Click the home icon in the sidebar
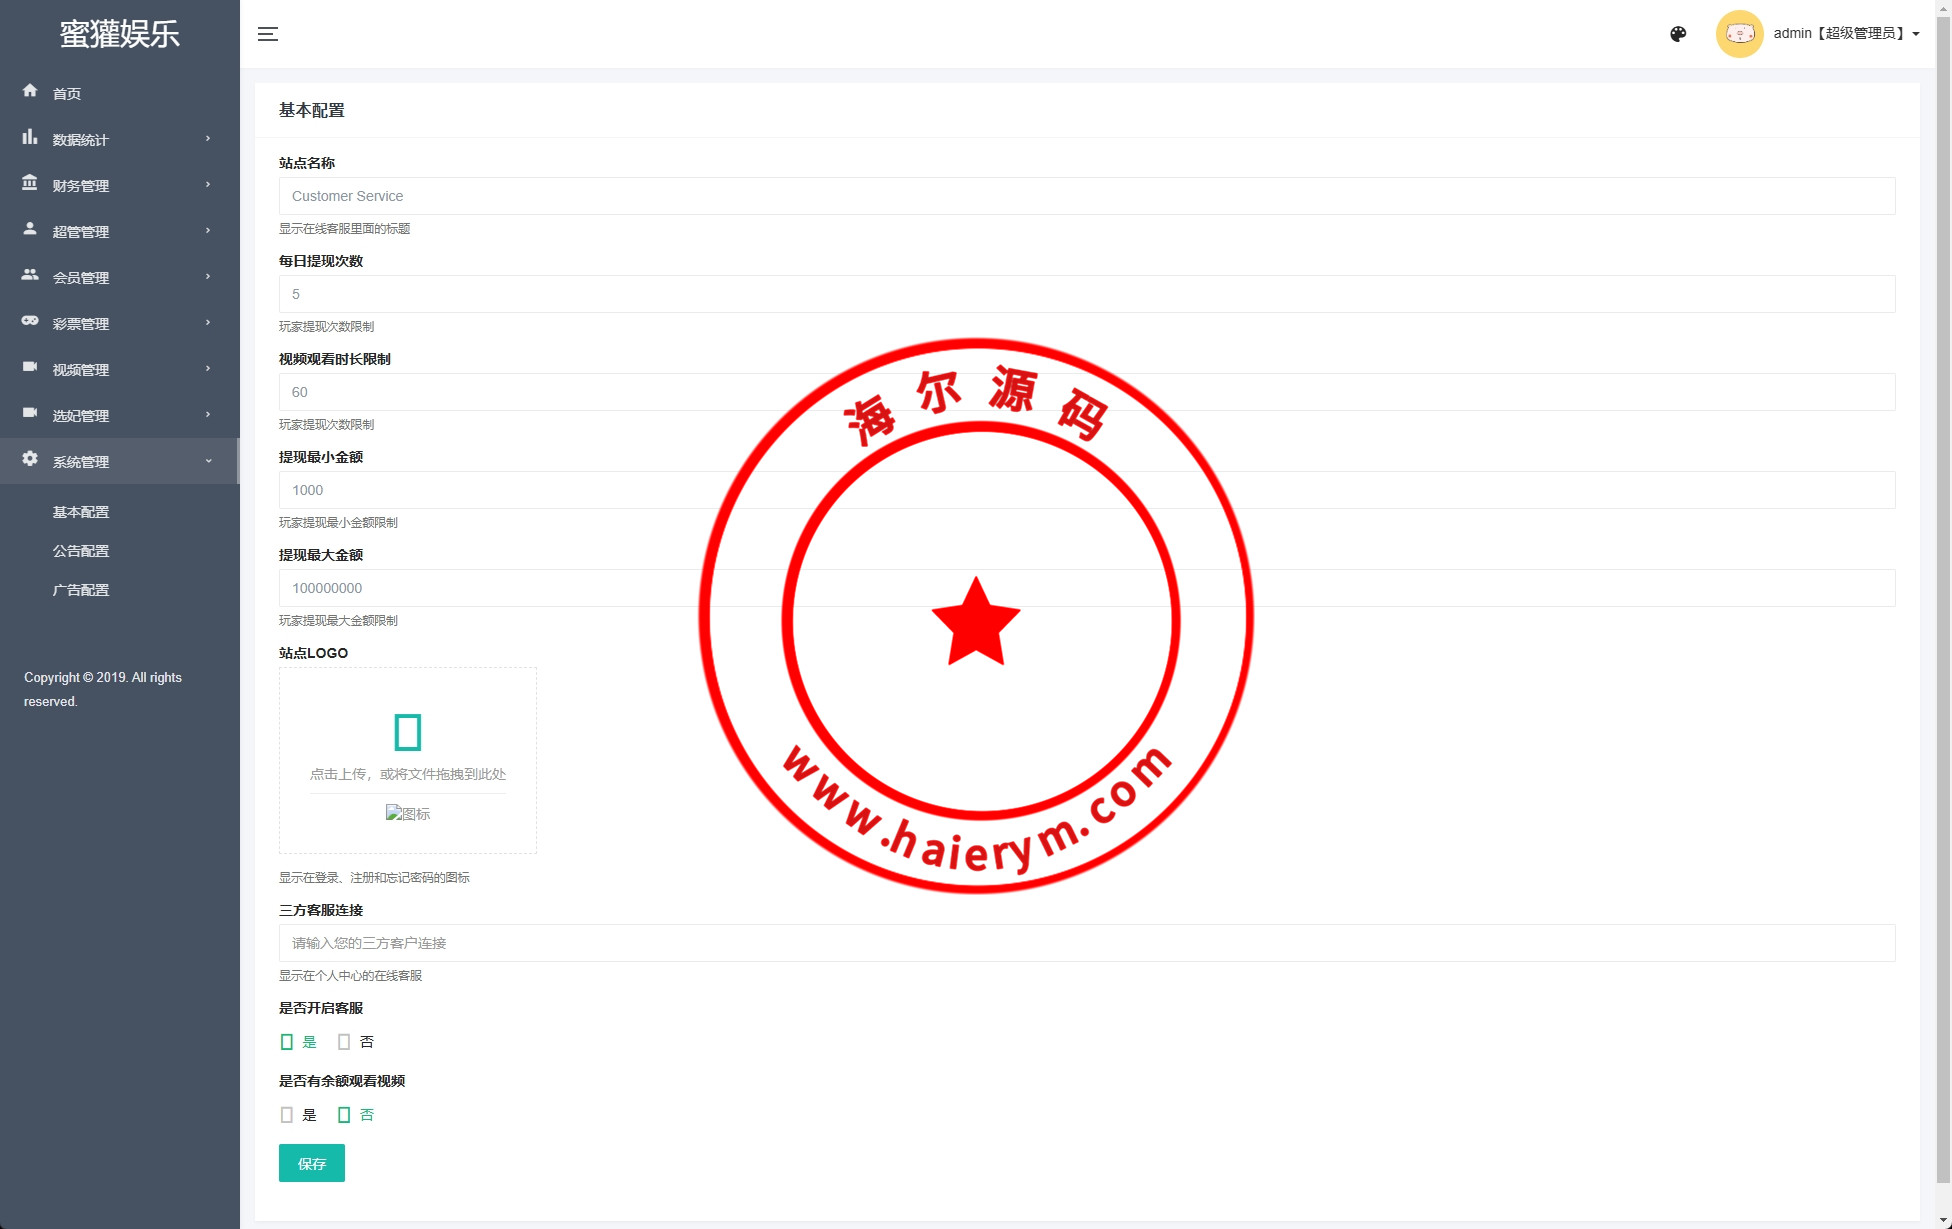The height and width of the screenshot is (1229, 1952). coord(30,91)
